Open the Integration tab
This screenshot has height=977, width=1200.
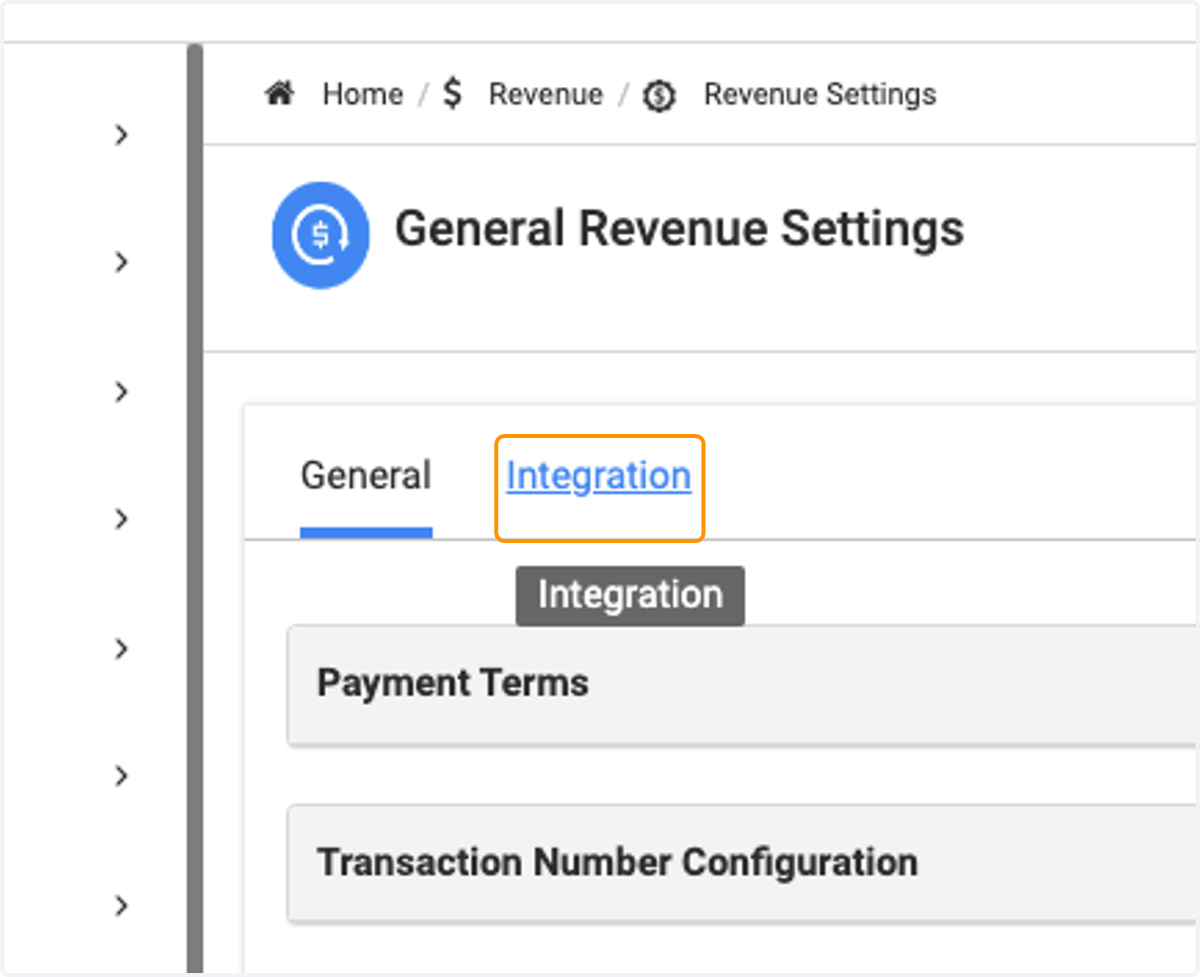599,476
